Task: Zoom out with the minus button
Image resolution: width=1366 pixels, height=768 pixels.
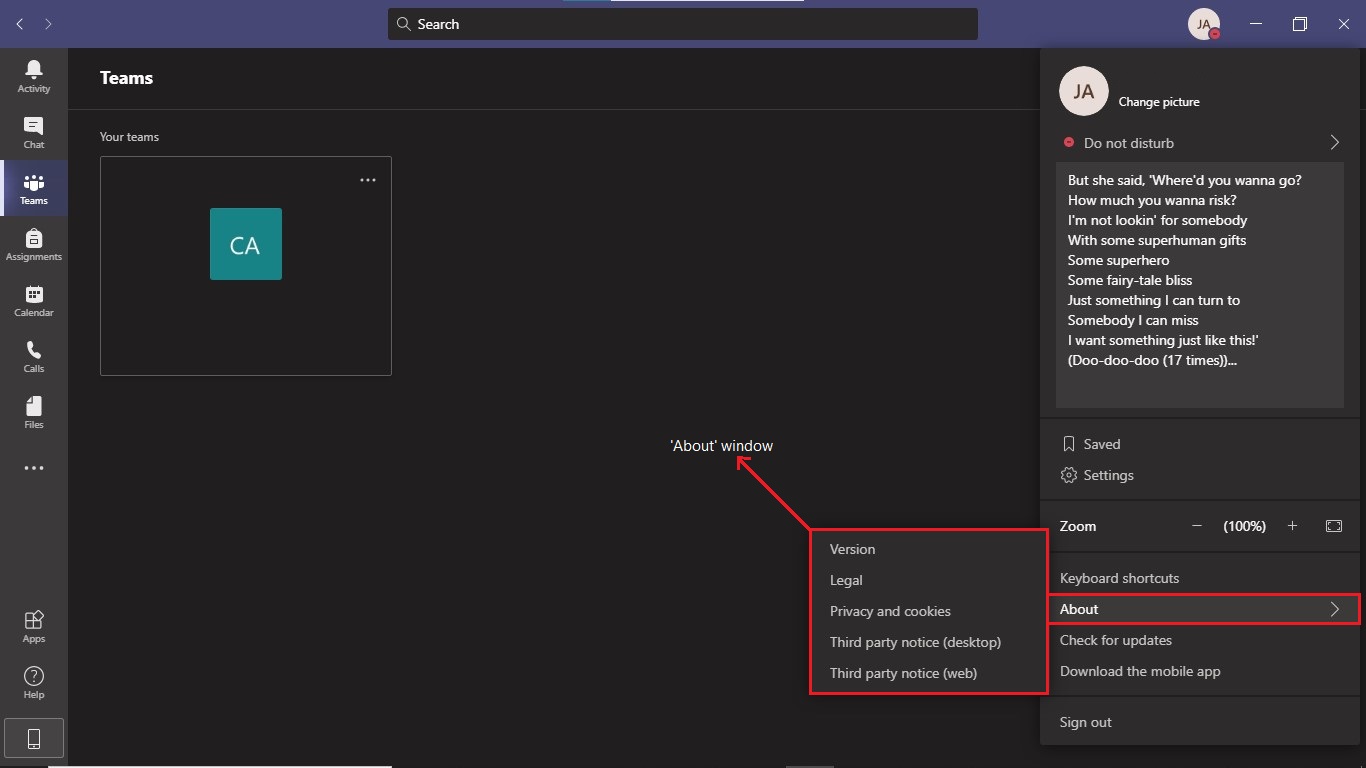Action: [x=1197, y=526]
